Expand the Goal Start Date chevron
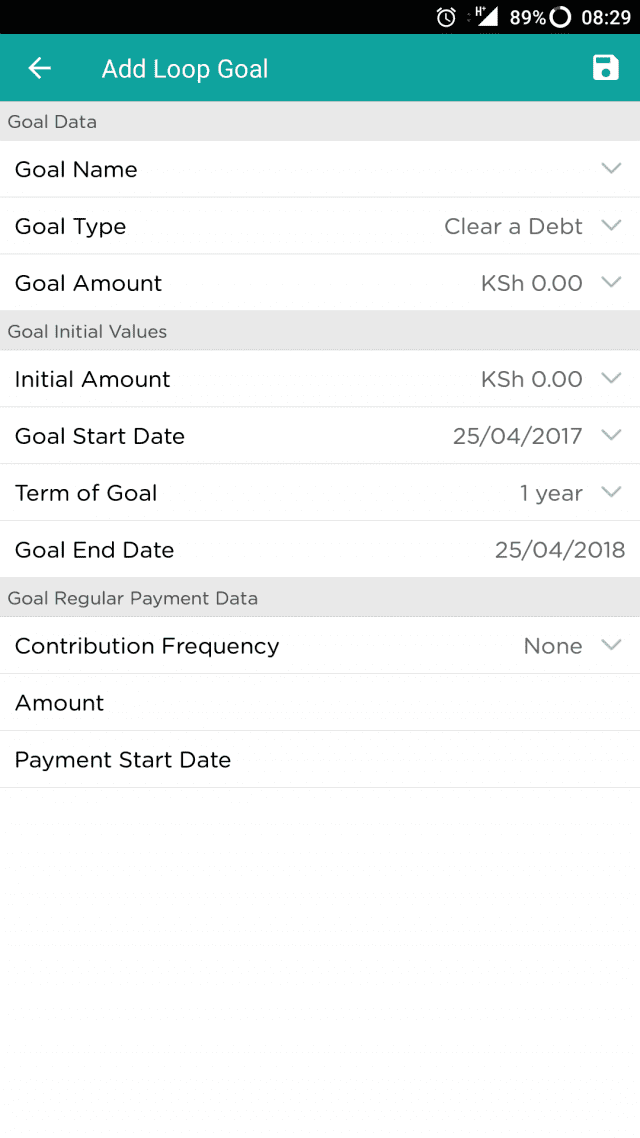 point(611,435)
